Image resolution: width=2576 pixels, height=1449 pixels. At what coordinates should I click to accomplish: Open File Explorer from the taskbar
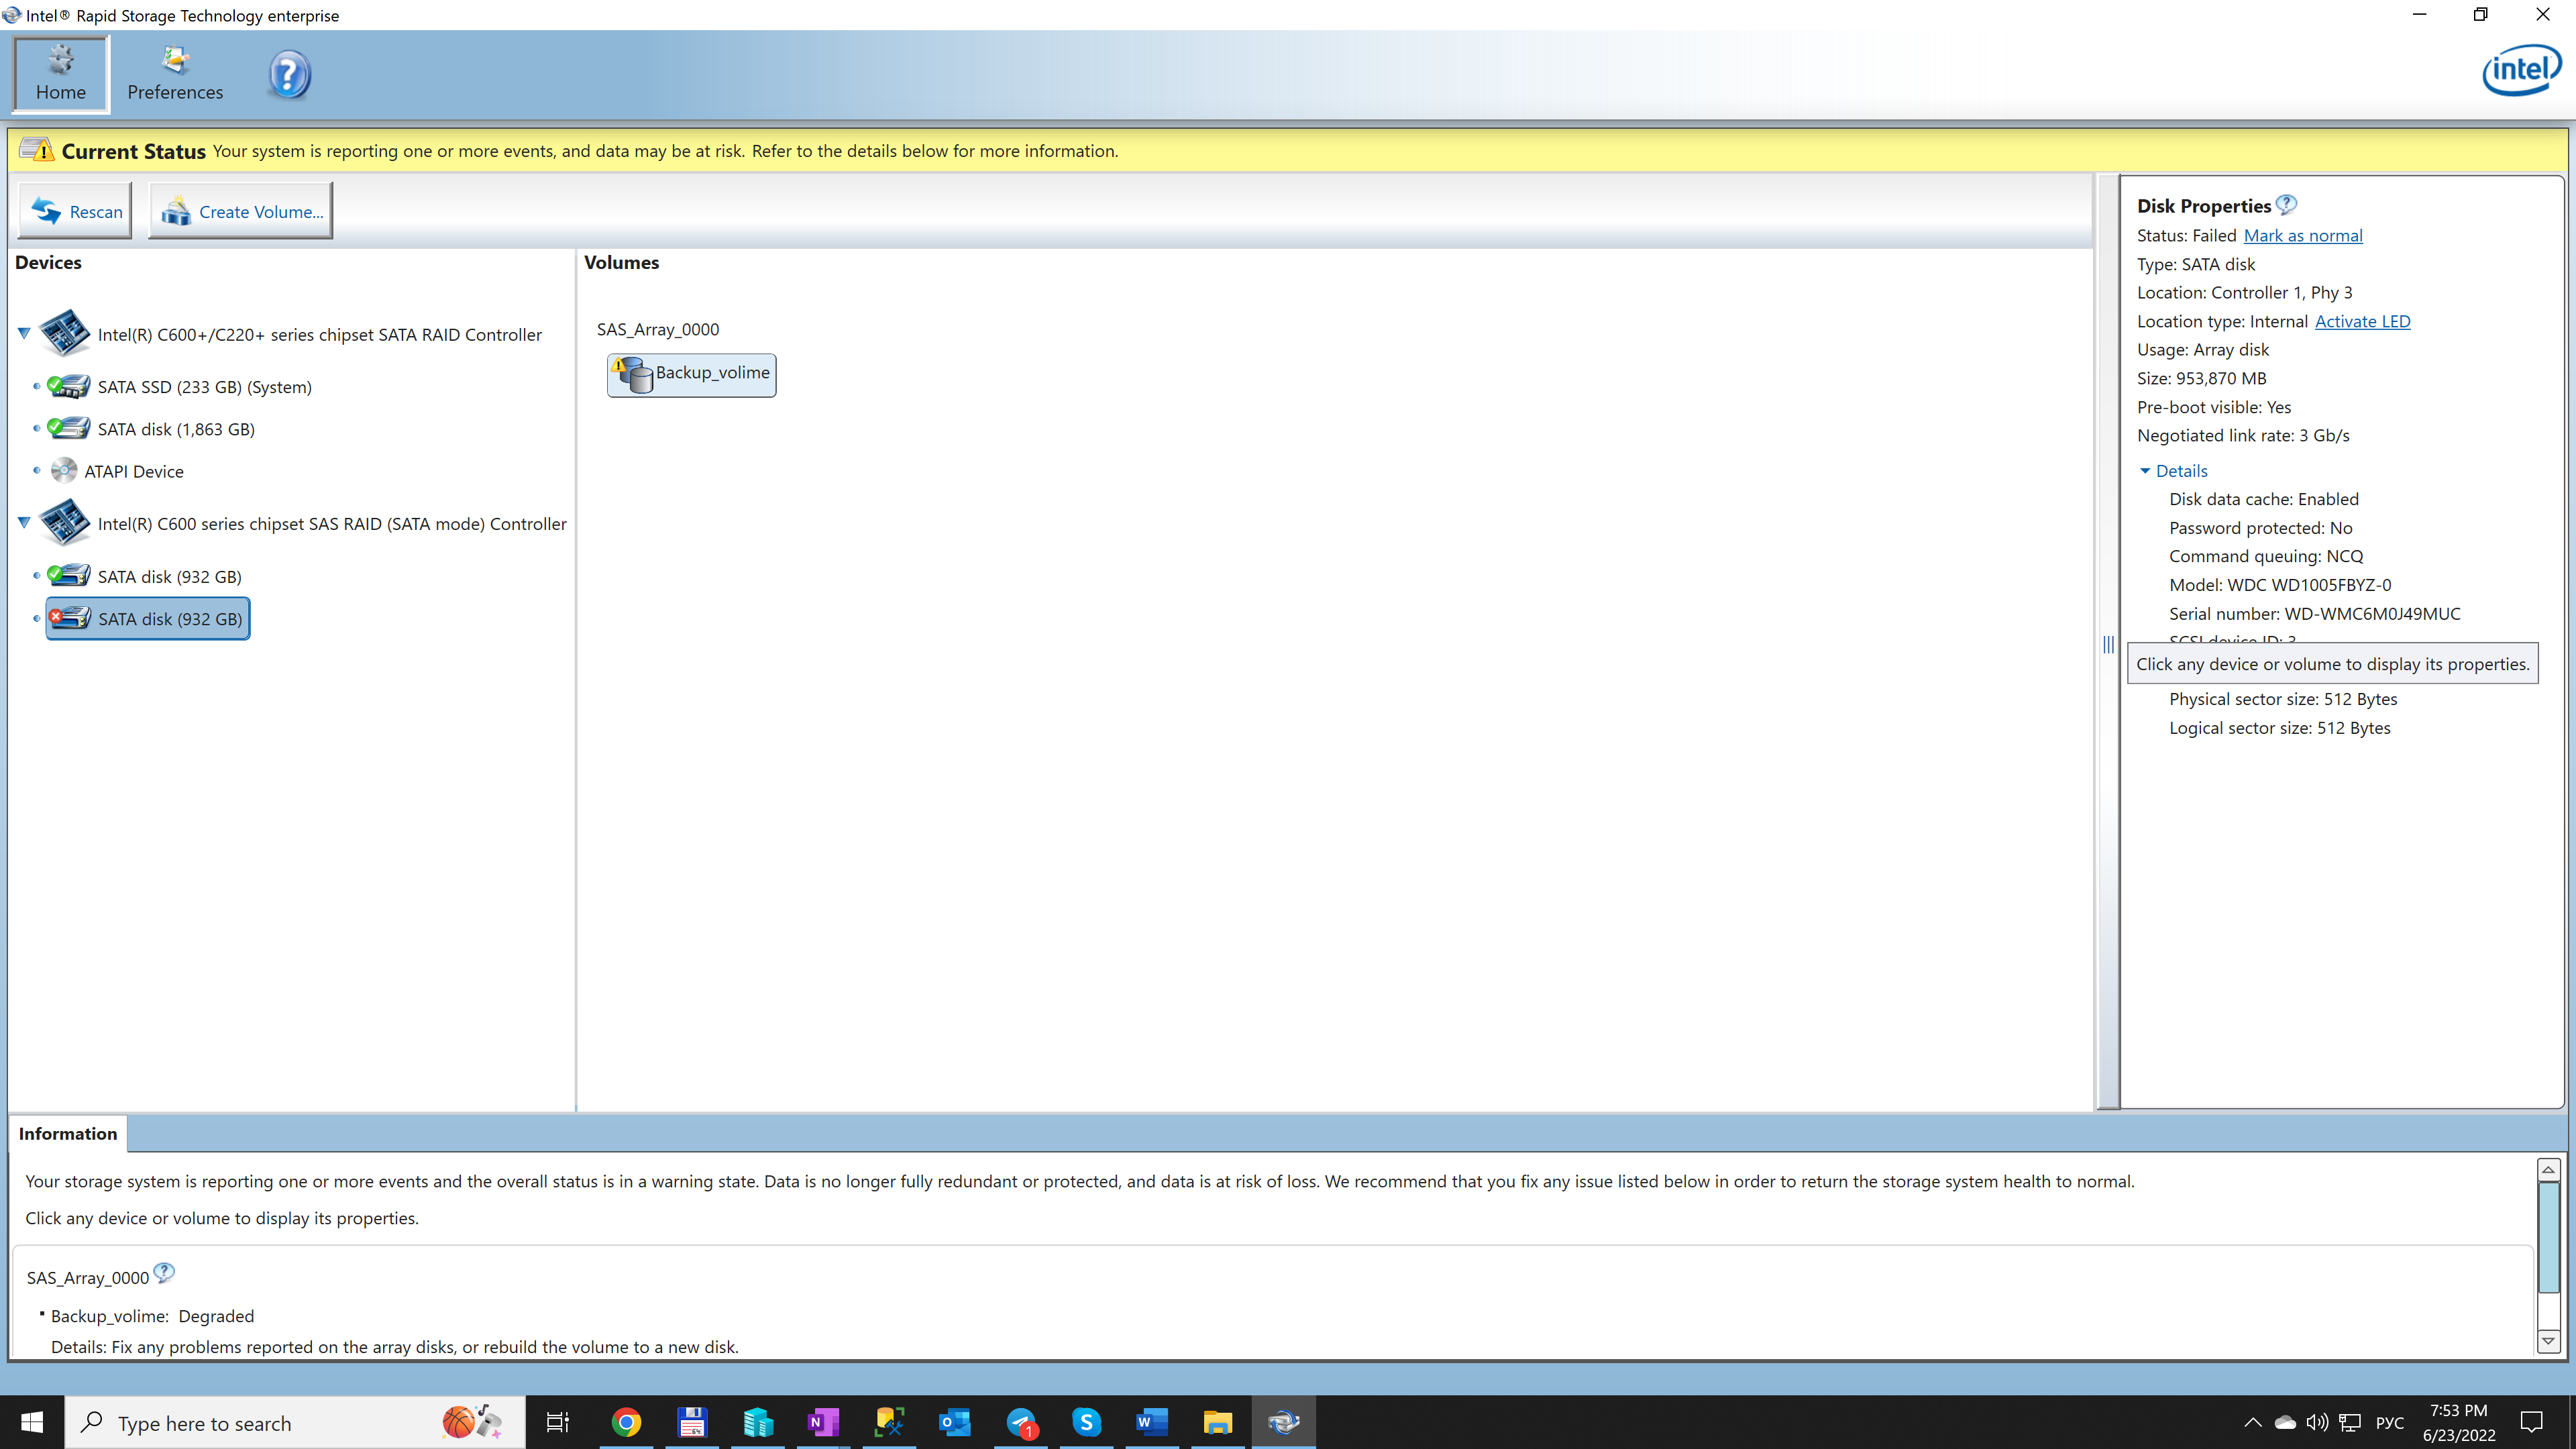click(x=1218, y=1422)
